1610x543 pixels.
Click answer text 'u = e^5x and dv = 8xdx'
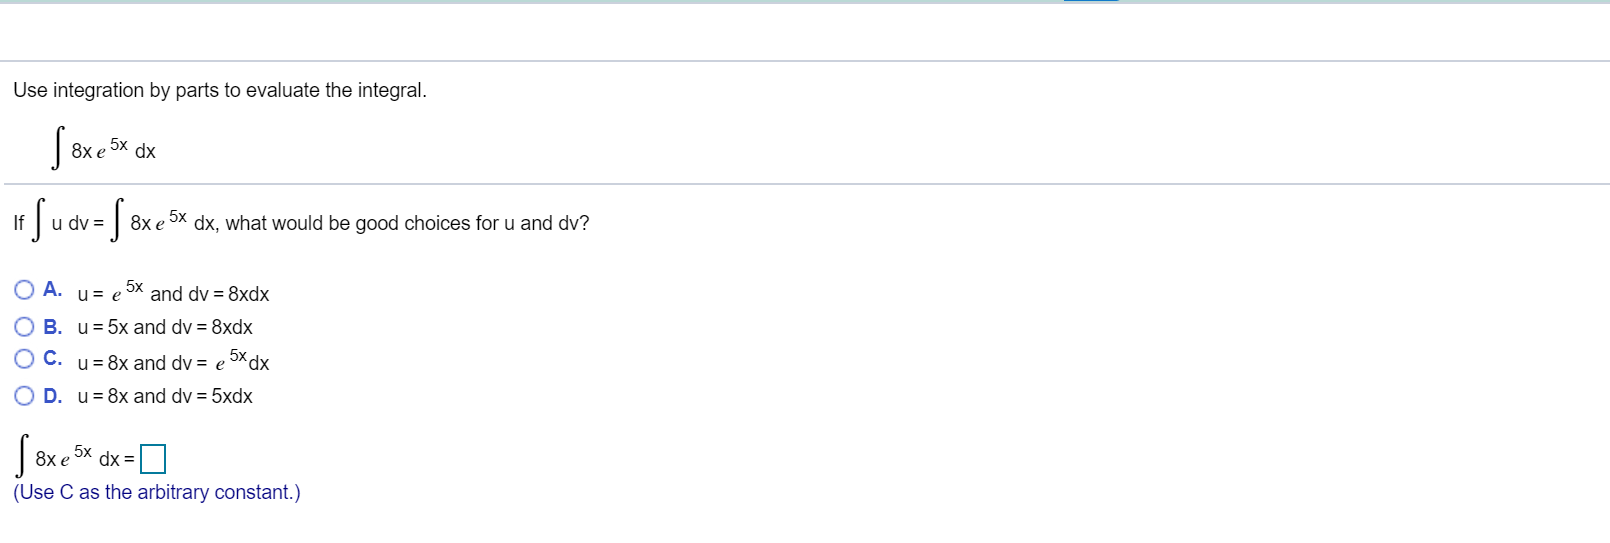tap(173, 294)
